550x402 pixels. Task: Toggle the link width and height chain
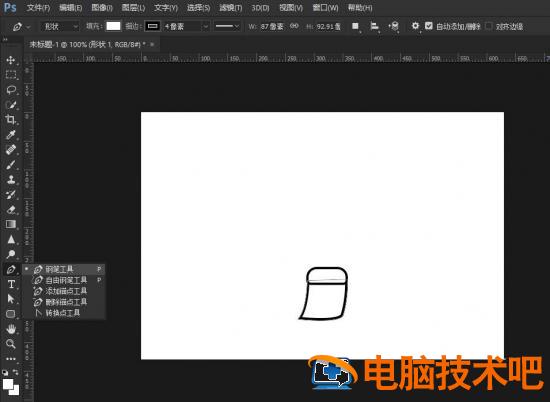pos(294,26)
